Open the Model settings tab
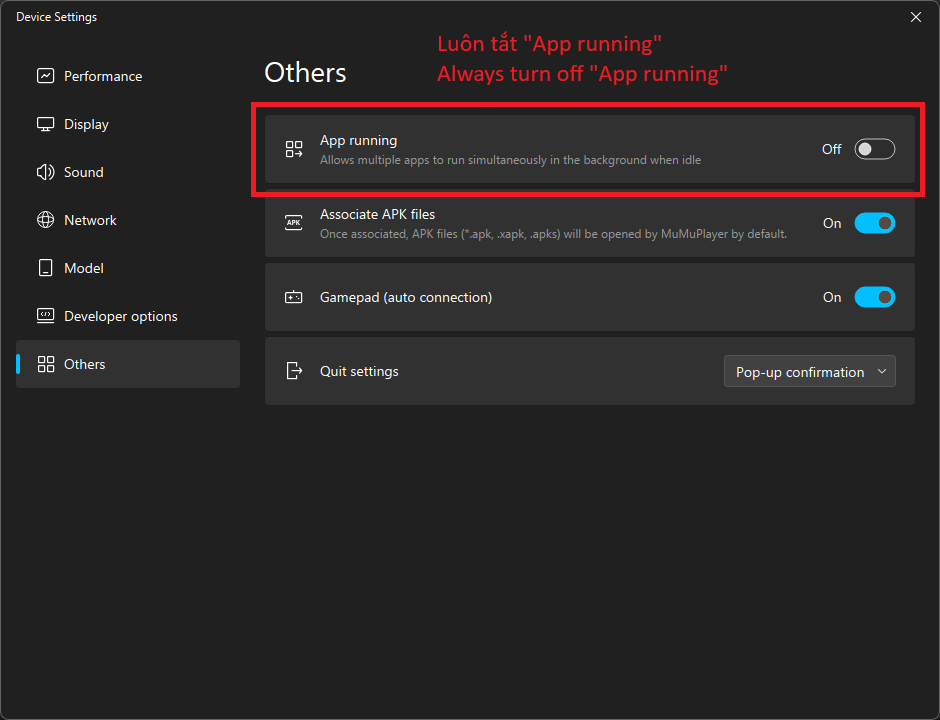 128,268
